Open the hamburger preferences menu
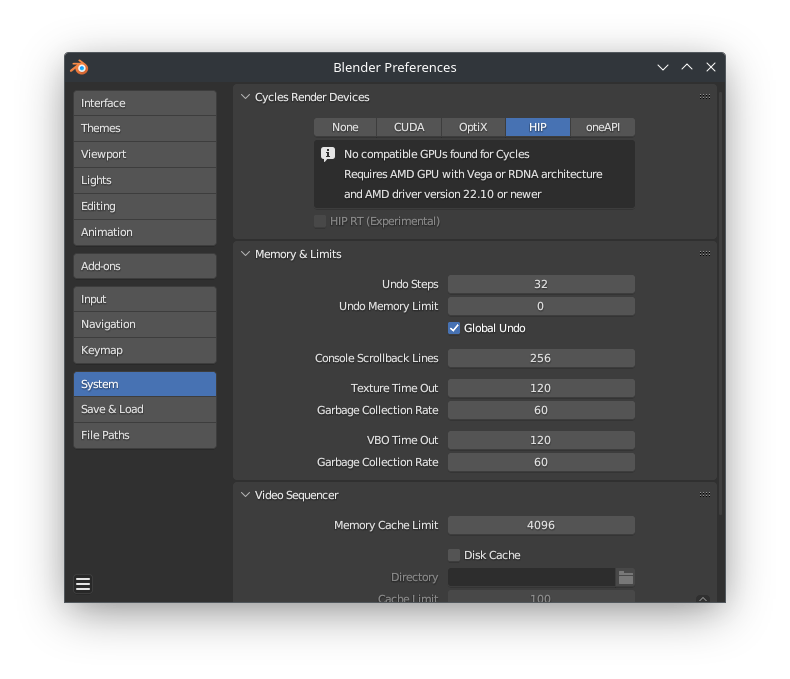Viewport: 790px width, 679px height. 83,584
